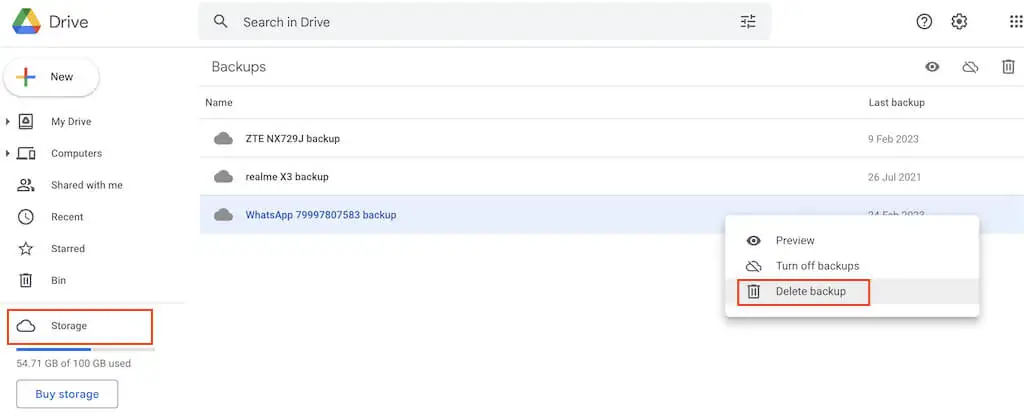Screen dimensions: 1024x417
Task: Expand the Computers tree arrow
Action: pyautogui.click(x=8, y=154)
